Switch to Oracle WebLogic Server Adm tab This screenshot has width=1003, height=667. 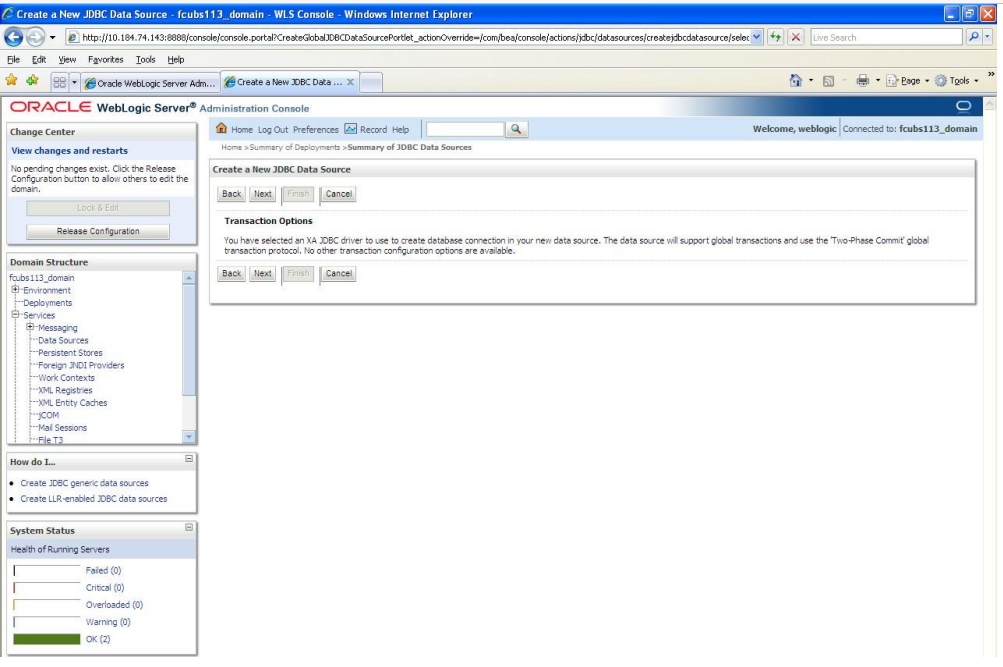point(151,83)
